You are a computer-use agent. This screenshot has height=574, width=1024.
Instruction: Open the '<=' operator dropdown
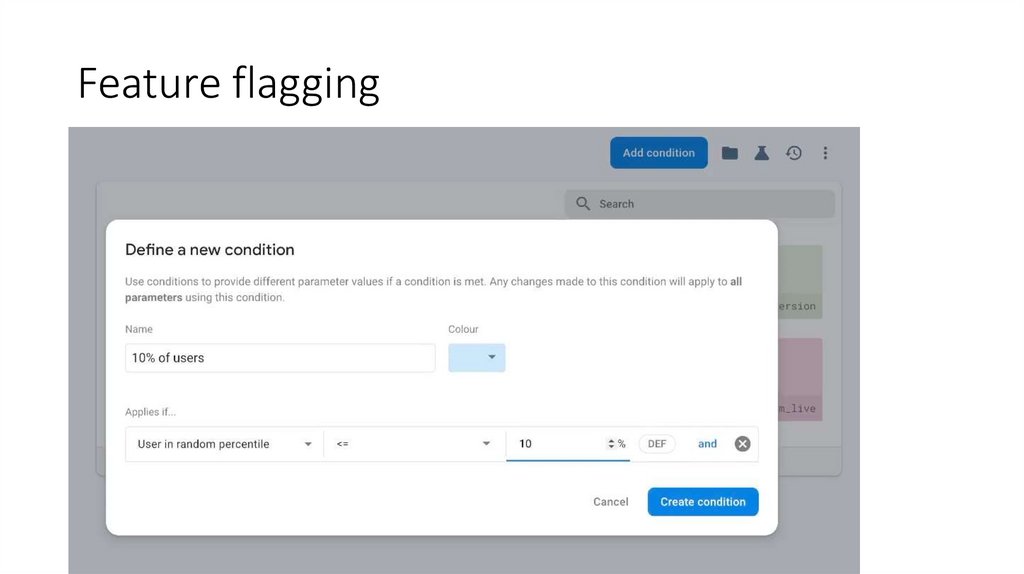(414, 444)
